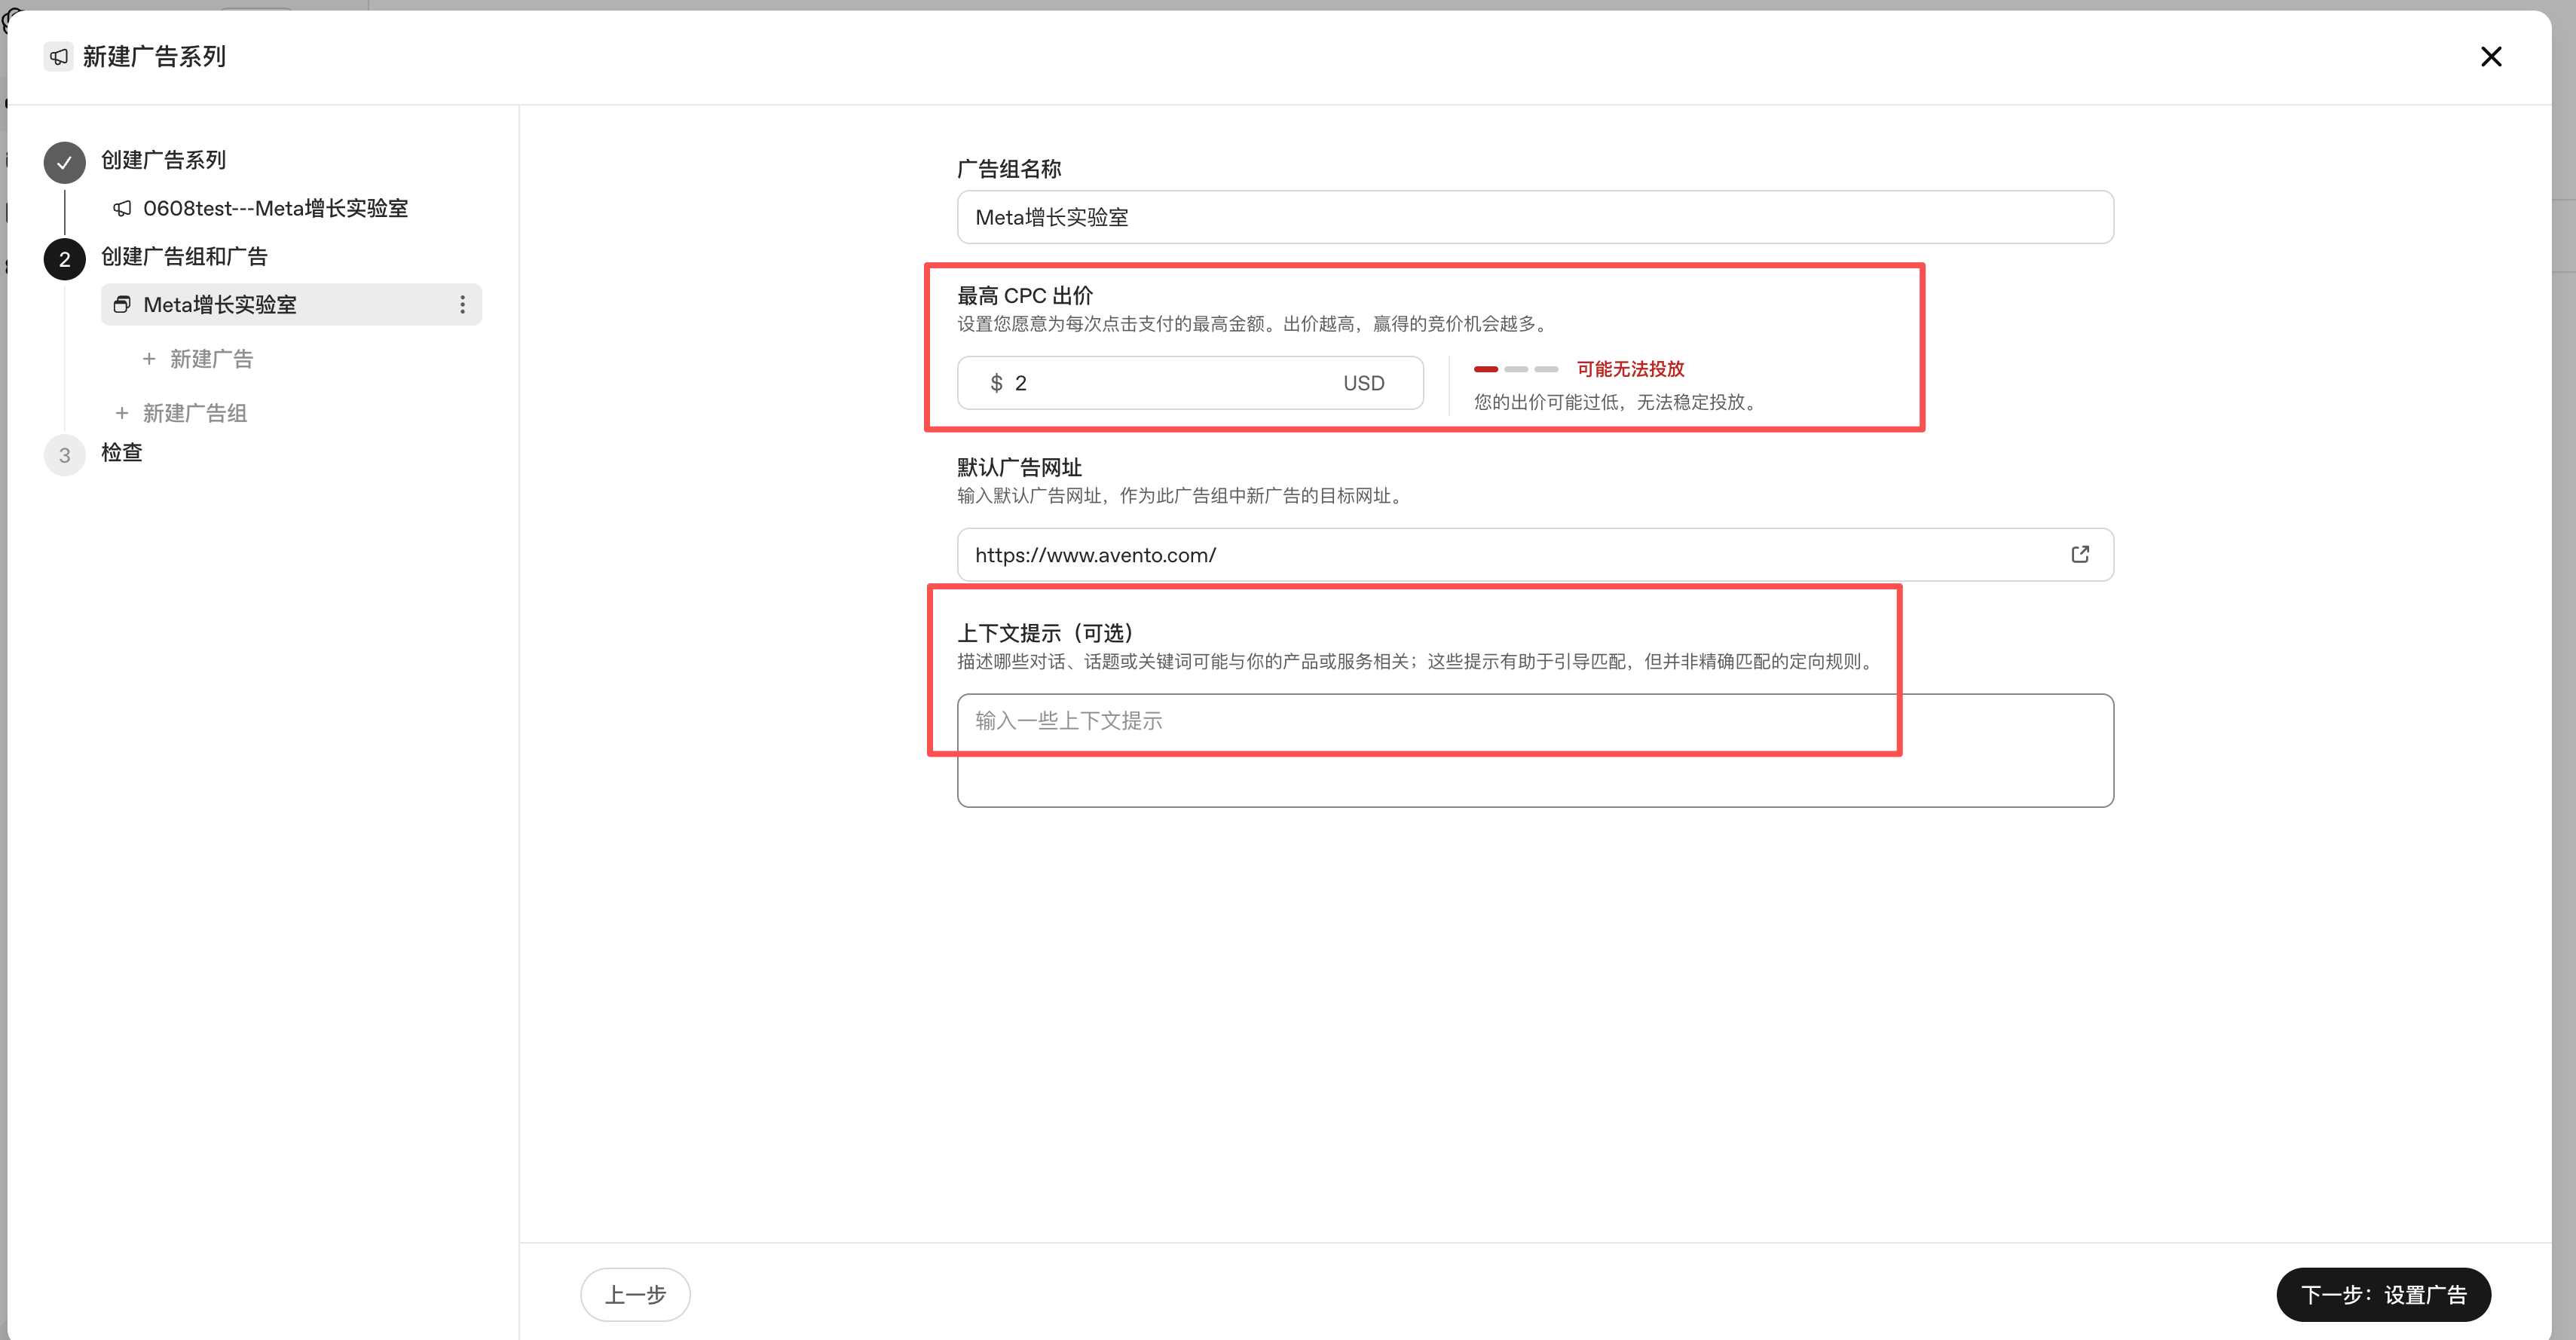Select step 2 创建广告组和广告
The image size is (2576, 1340).
184,257
